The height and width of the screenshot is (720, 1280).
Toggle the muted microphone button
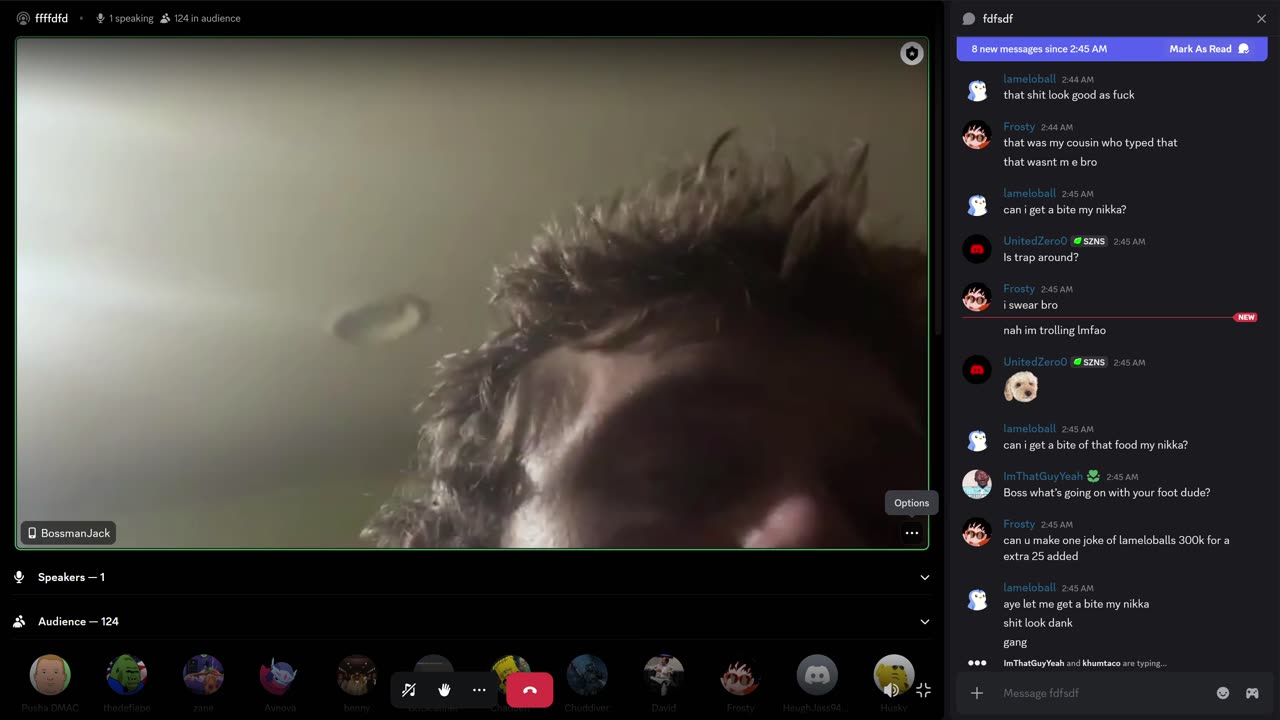408,690
